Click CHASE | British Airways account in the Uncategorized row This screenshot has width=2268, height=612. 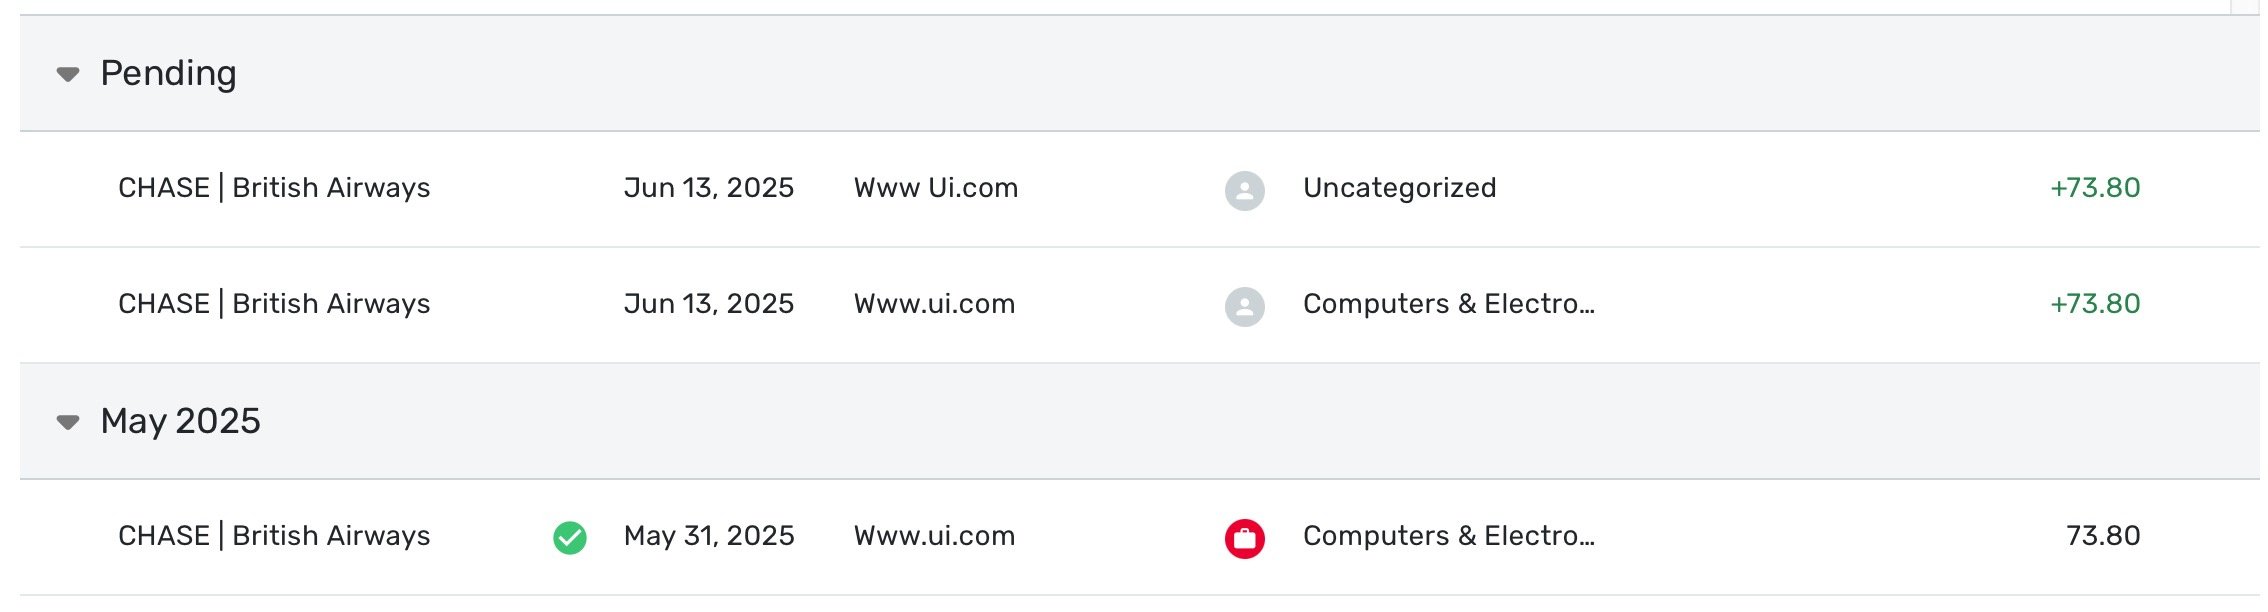point(274,188)
